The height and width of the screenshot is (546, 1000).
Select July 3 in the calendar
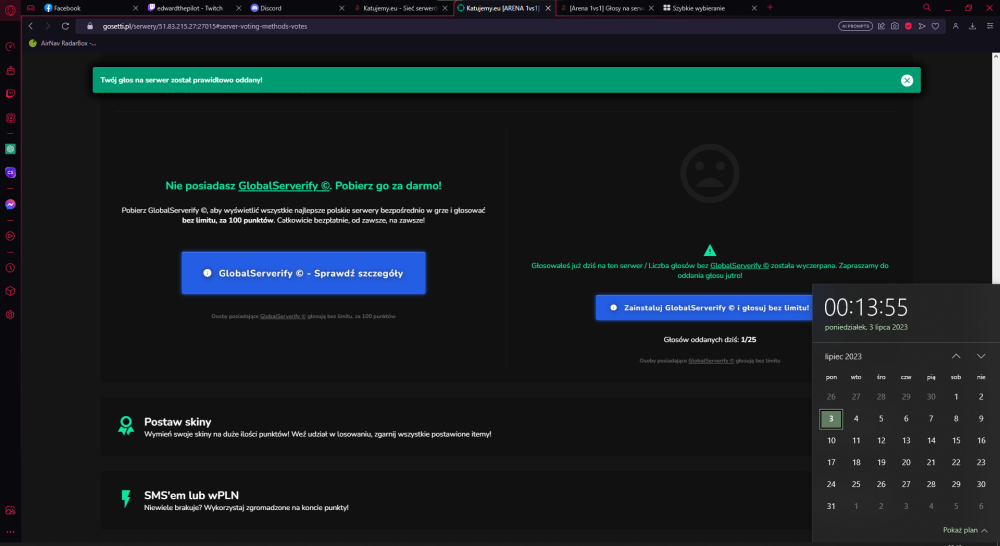[831, 419]
